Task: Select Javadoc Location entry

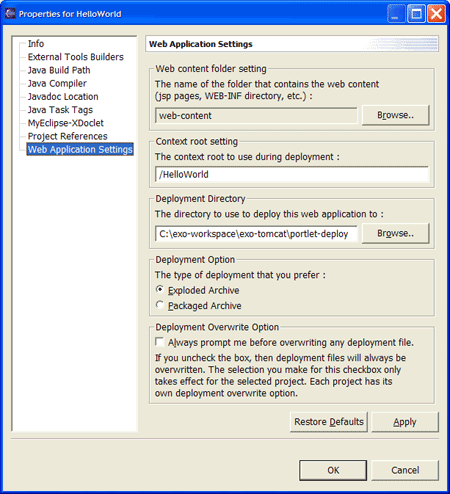Action: tap(63, 97)
